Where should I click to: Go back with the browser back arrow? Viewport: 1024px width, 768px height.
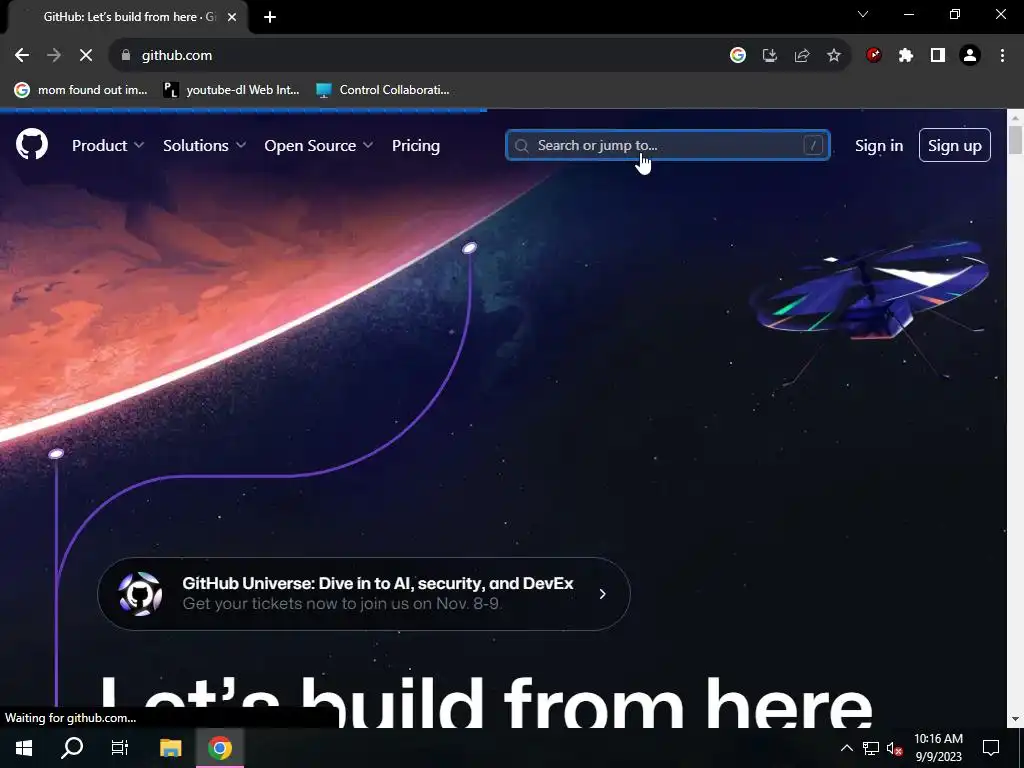pos(22,56)
